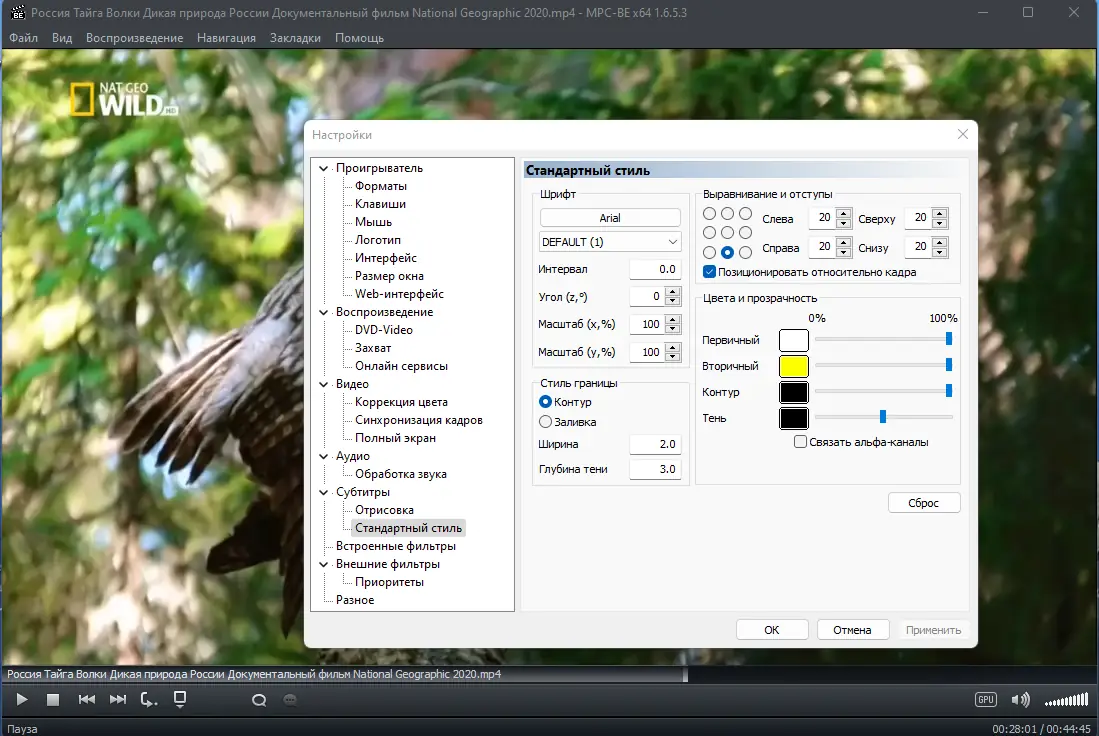Select the bottom-left alignment radio button
1099x736 pixels.
tap(709, 252)
